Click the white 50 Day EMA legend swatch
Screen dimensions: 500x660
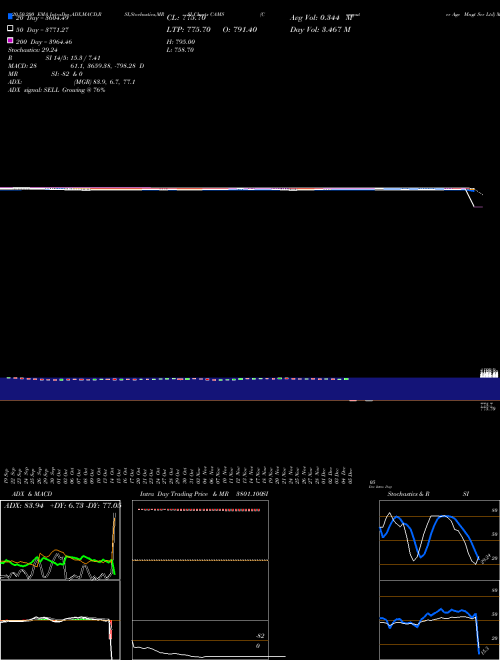[x=10, y=29]
